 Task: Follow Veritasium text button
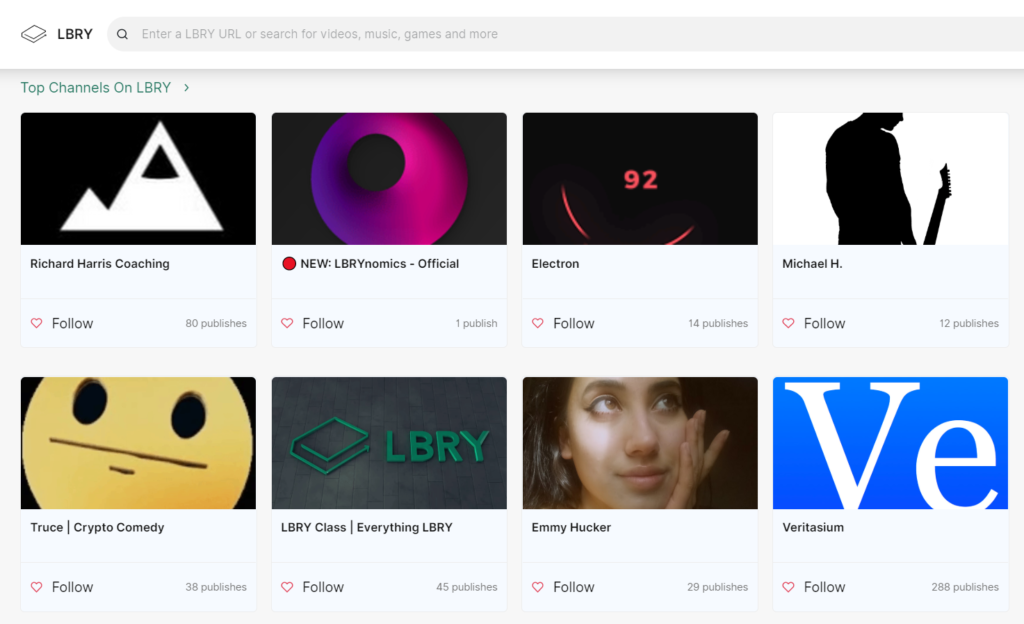coord(825,587)
